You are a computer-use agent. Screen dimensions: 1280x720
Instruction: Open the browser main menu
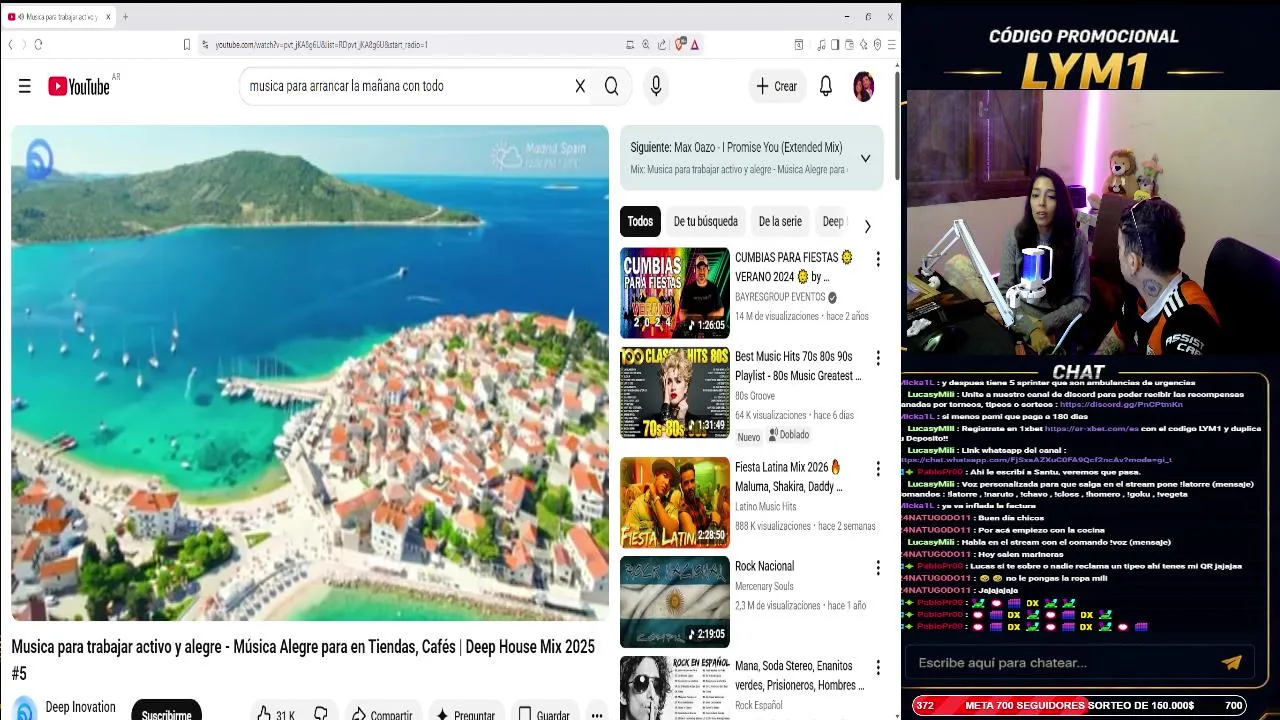(x=892, y=44)
